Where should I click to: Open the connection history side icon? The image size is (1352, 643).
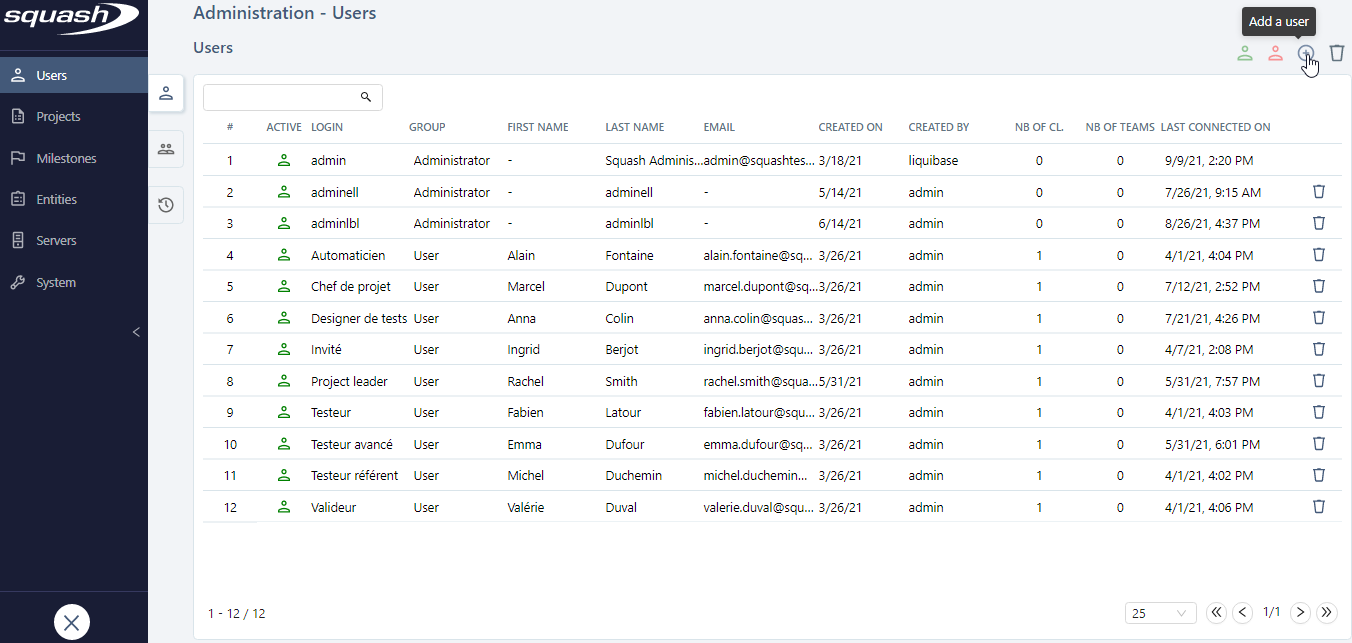tap(166, 205)
